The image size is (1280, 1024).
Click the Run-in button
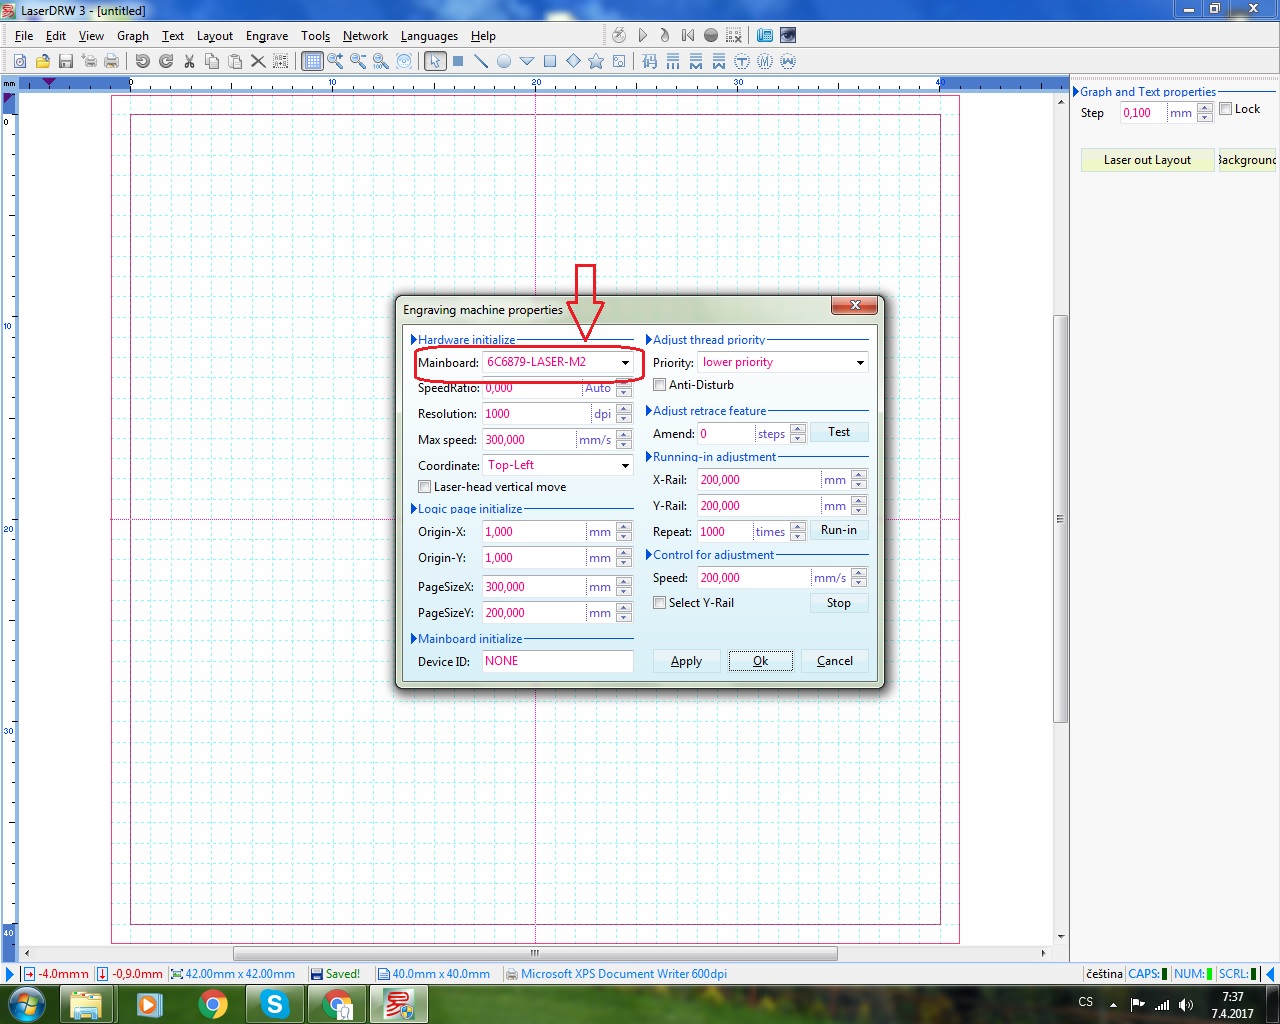click(838, 531)
